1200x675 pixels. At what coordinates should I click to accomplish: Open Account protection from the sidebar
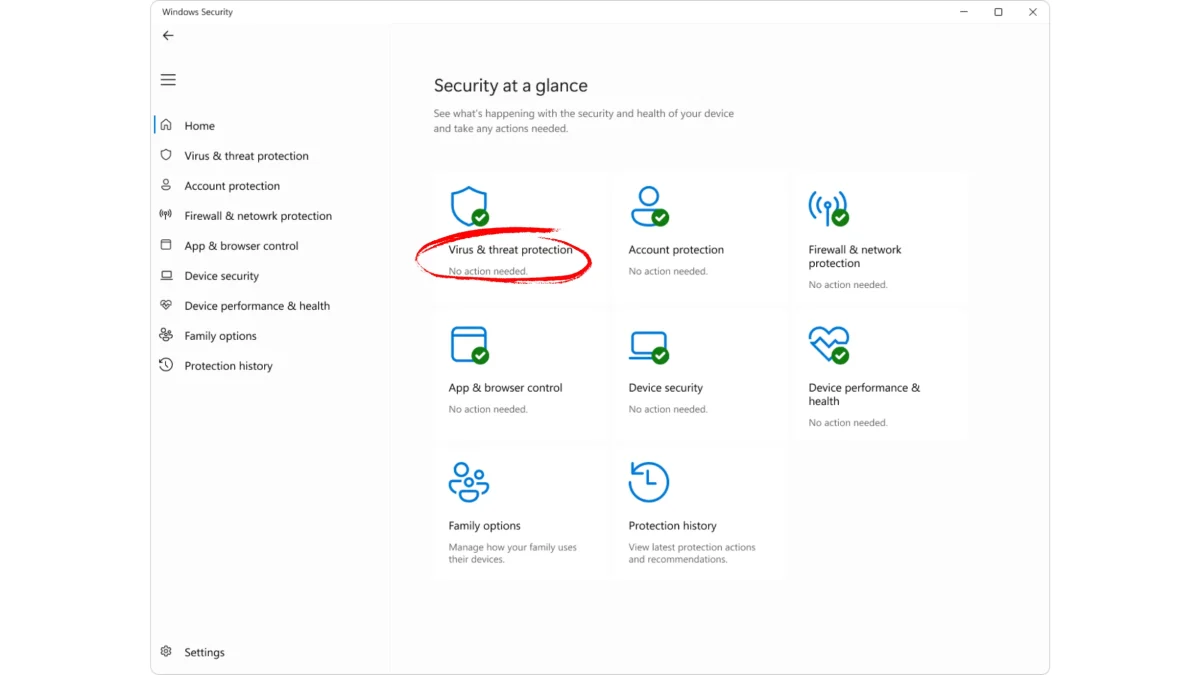tap(232, 186)
